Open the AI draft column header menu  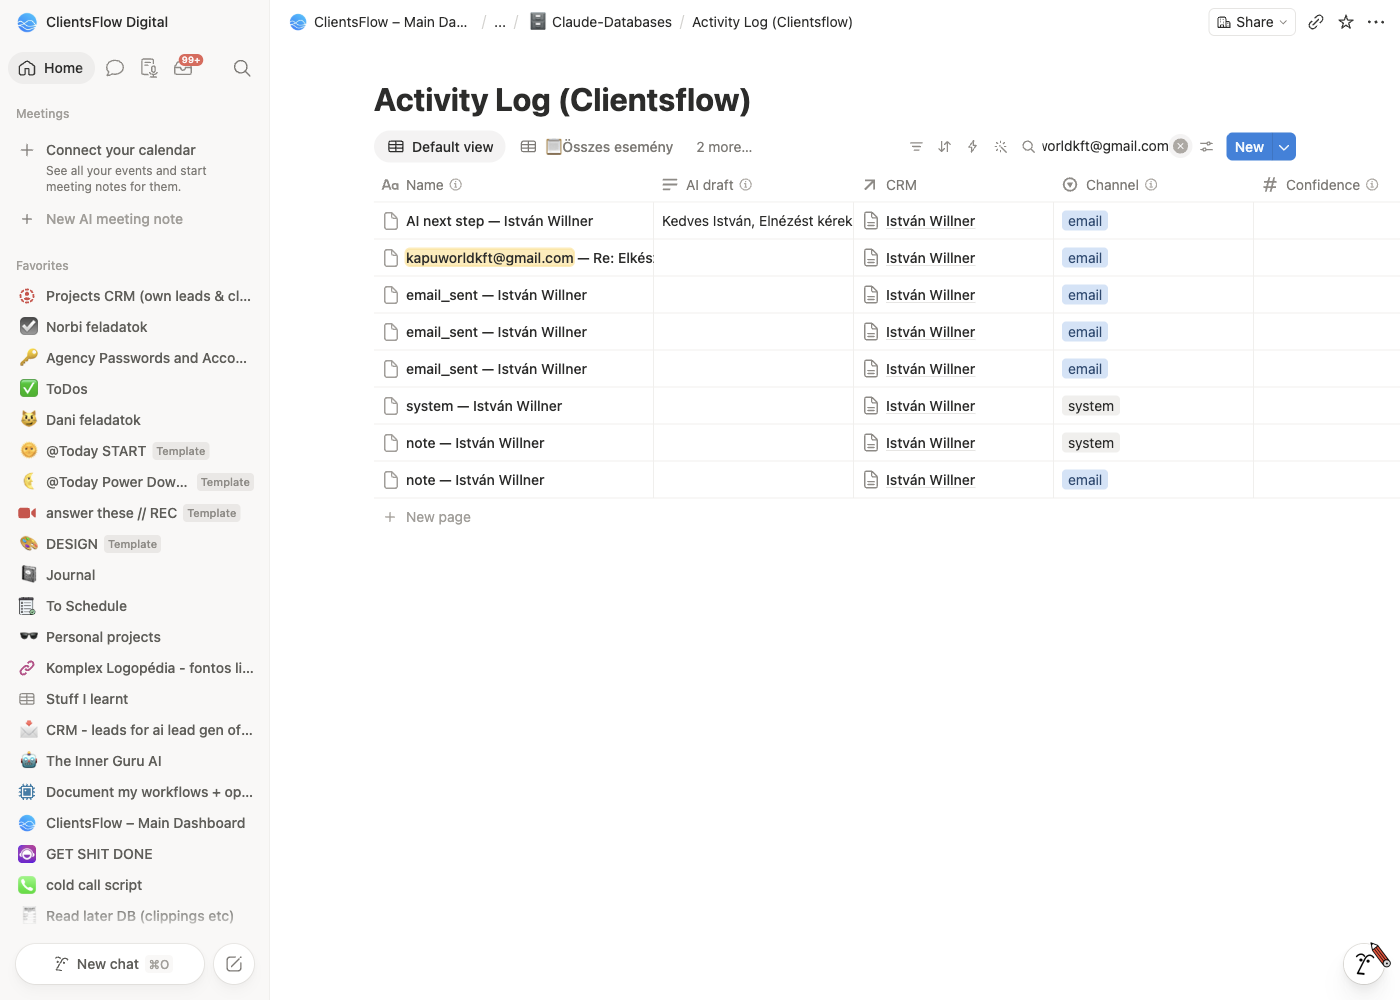754,185
